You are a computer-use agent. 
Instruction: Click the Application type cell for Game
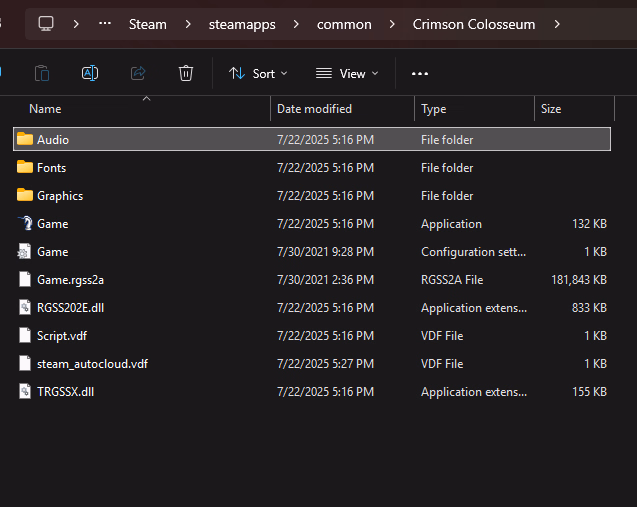tap(451, 223)
